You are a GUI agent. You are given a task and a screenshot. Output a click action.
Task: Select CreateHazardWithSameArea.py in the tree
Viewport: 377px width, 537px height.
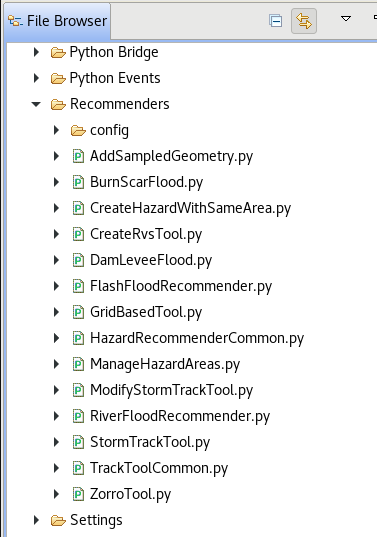[x=190, y=208]
